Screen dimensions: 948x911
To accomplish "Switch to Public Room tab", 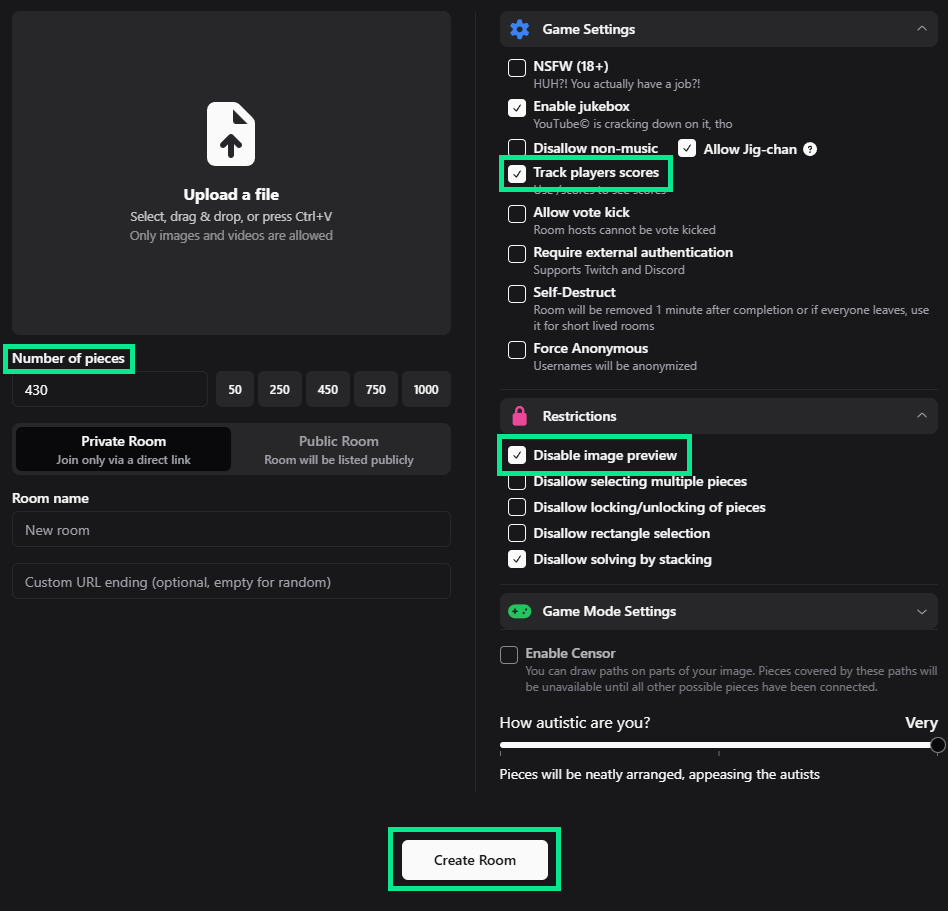I will 339,449.
